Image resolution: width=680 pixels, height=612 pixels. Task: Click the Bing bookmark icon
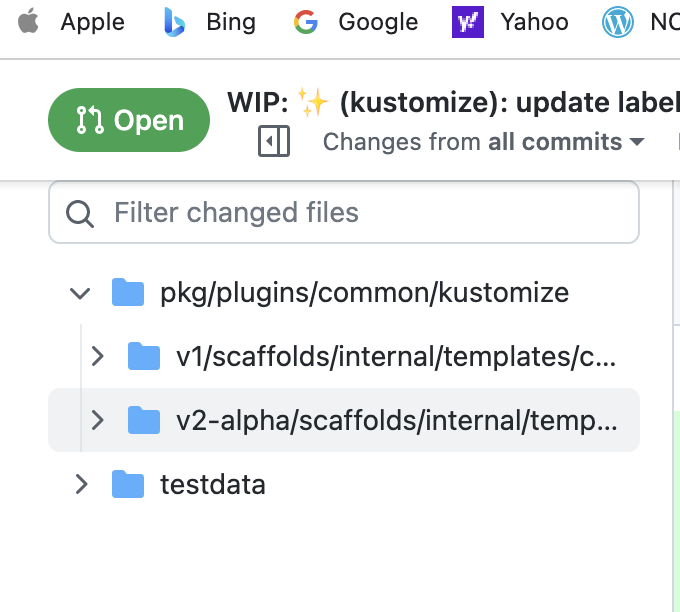174,21
